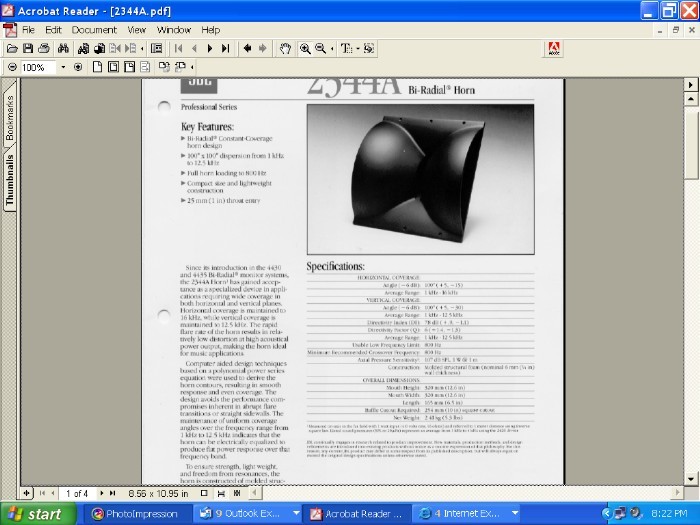Advance to the next page via the main toolbar
This screenshot has height=525, width=700.
click(x=210, y=49)
